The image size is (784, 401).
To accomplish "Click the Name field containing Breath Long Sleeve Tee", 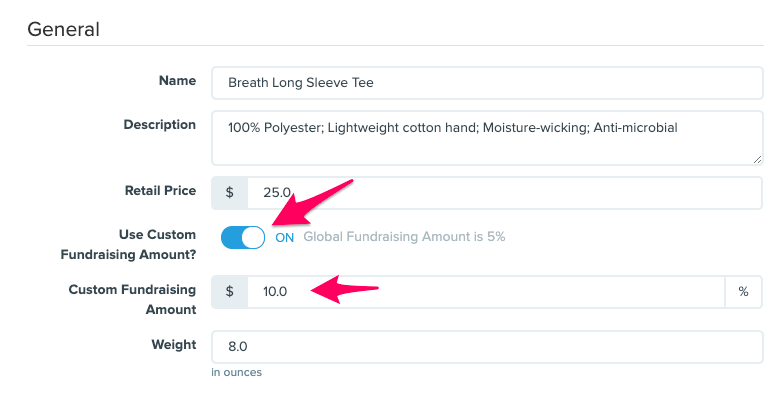I will (487, 83).
